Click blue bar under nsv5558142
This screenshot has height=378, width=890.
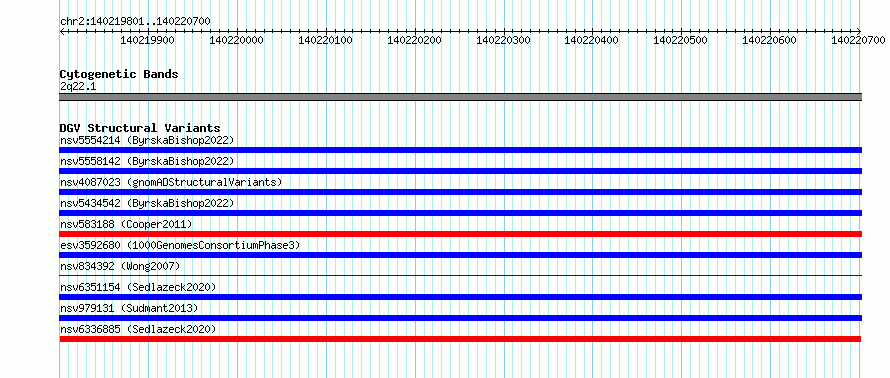coord(460,171)
